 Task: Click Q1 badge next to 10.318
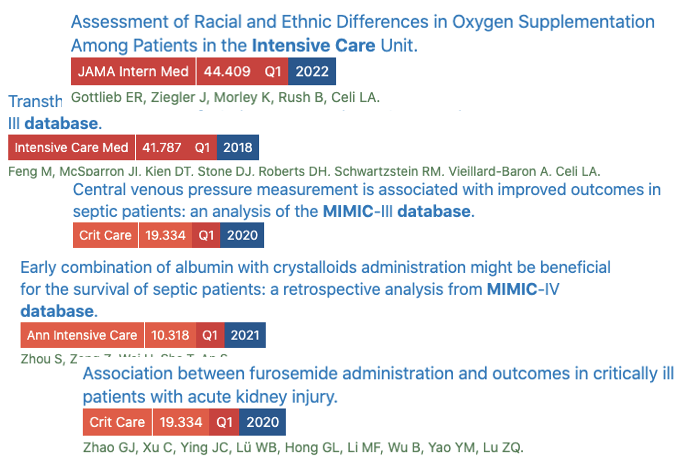tap(211, 335)
